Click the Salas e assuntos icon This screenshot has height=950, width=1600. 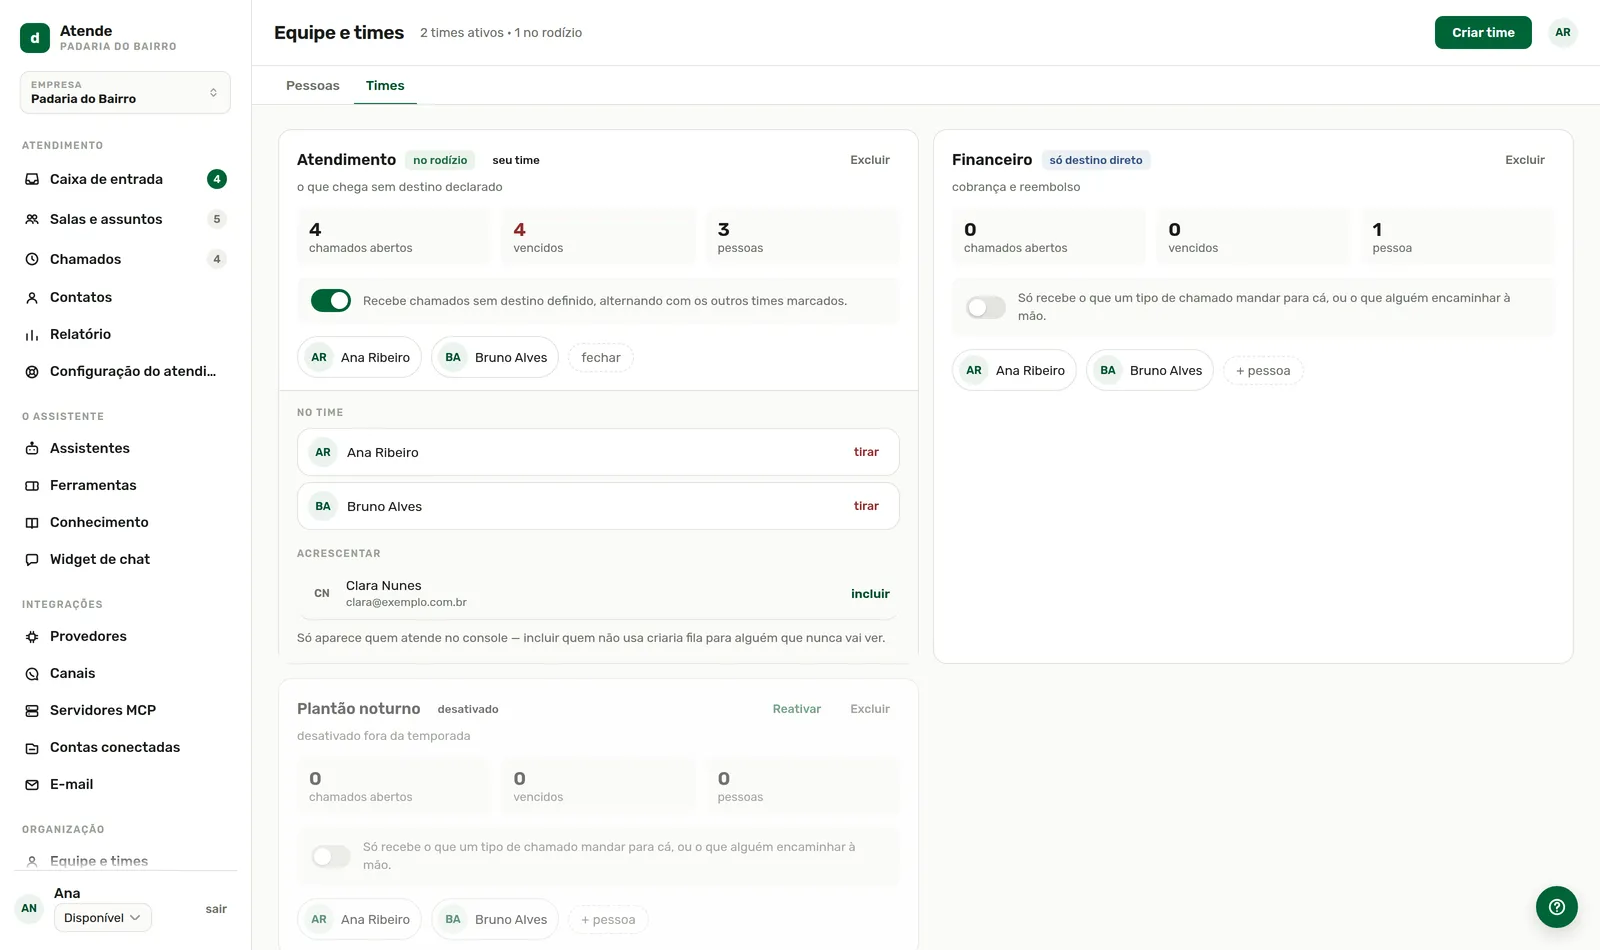tap(32, 220)
